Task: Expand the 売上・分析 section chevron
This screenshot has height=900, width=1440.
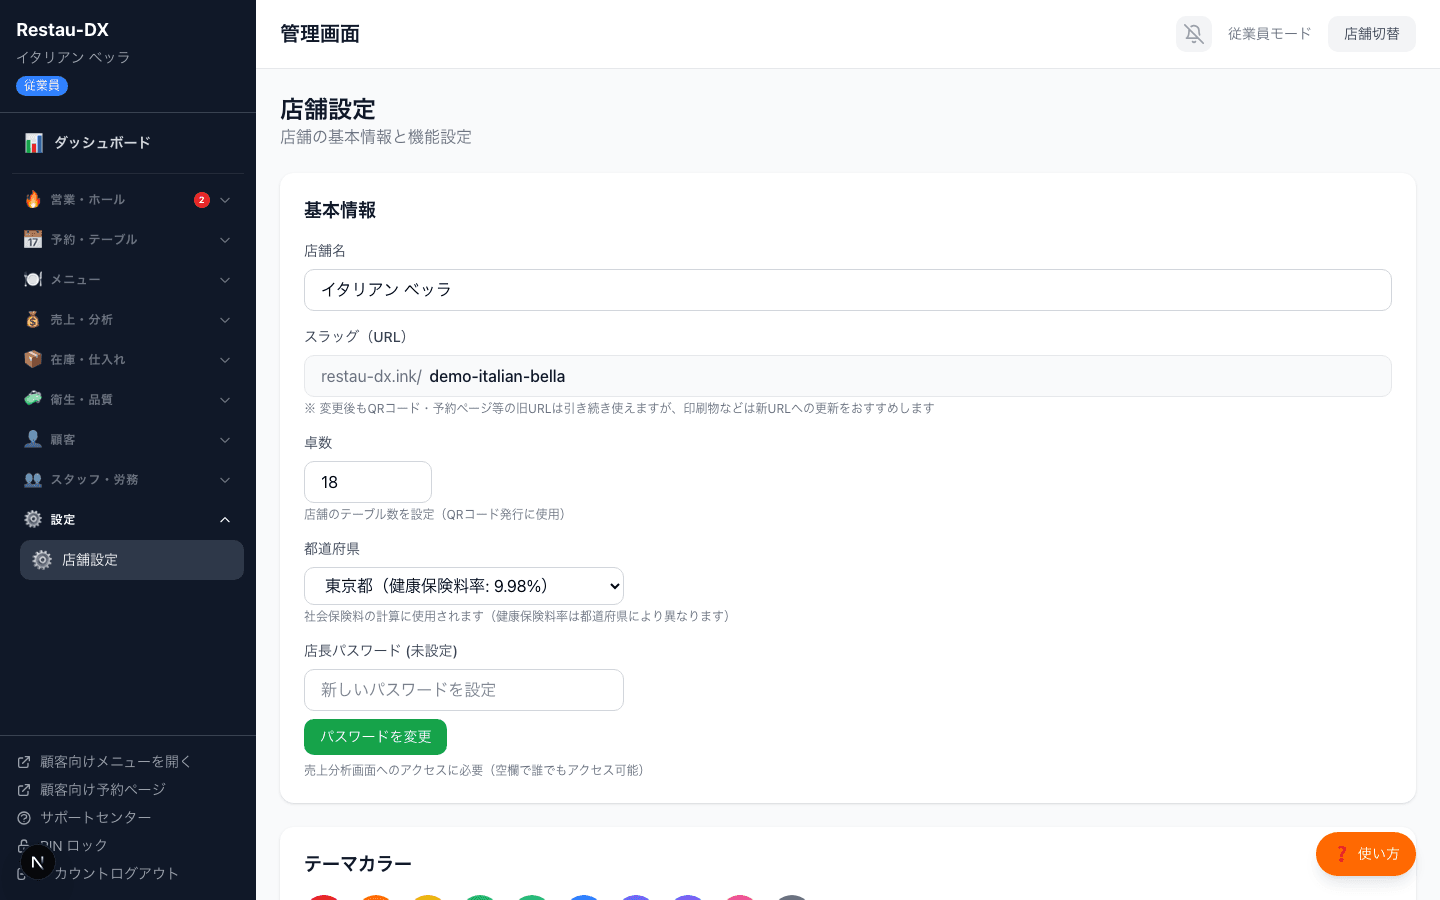Action: (x=225, y=320)
